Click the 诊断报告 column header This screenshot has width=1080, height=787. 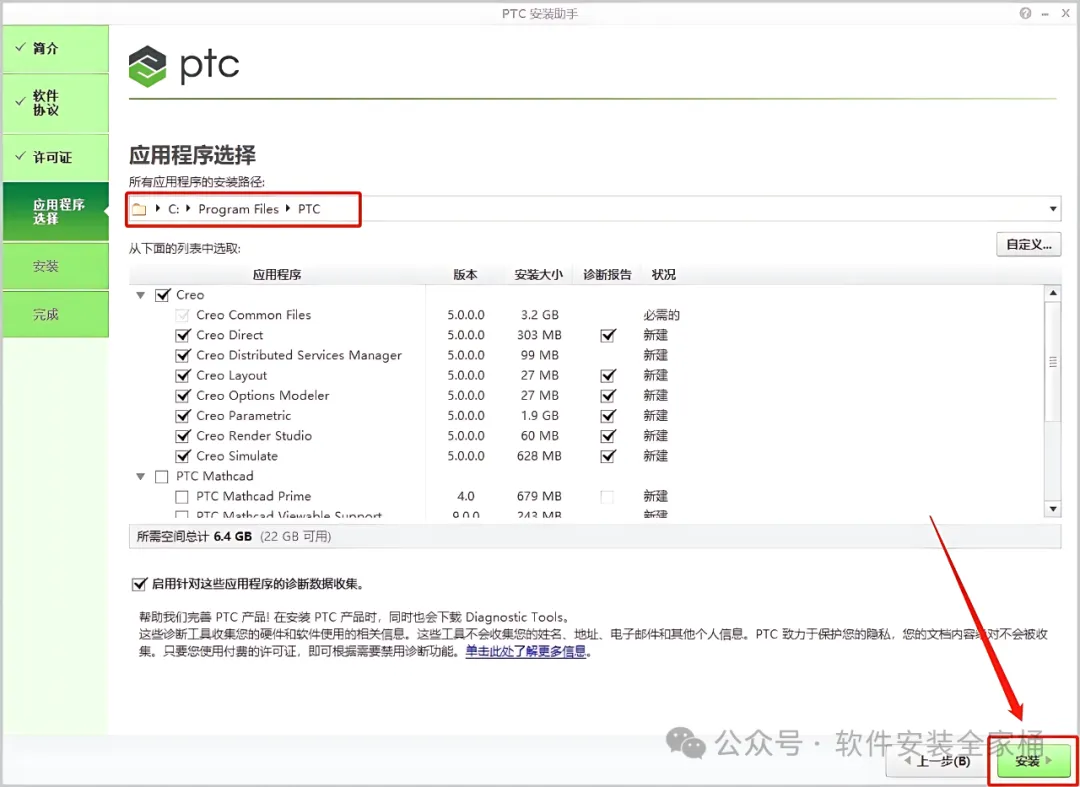[607, 275]
